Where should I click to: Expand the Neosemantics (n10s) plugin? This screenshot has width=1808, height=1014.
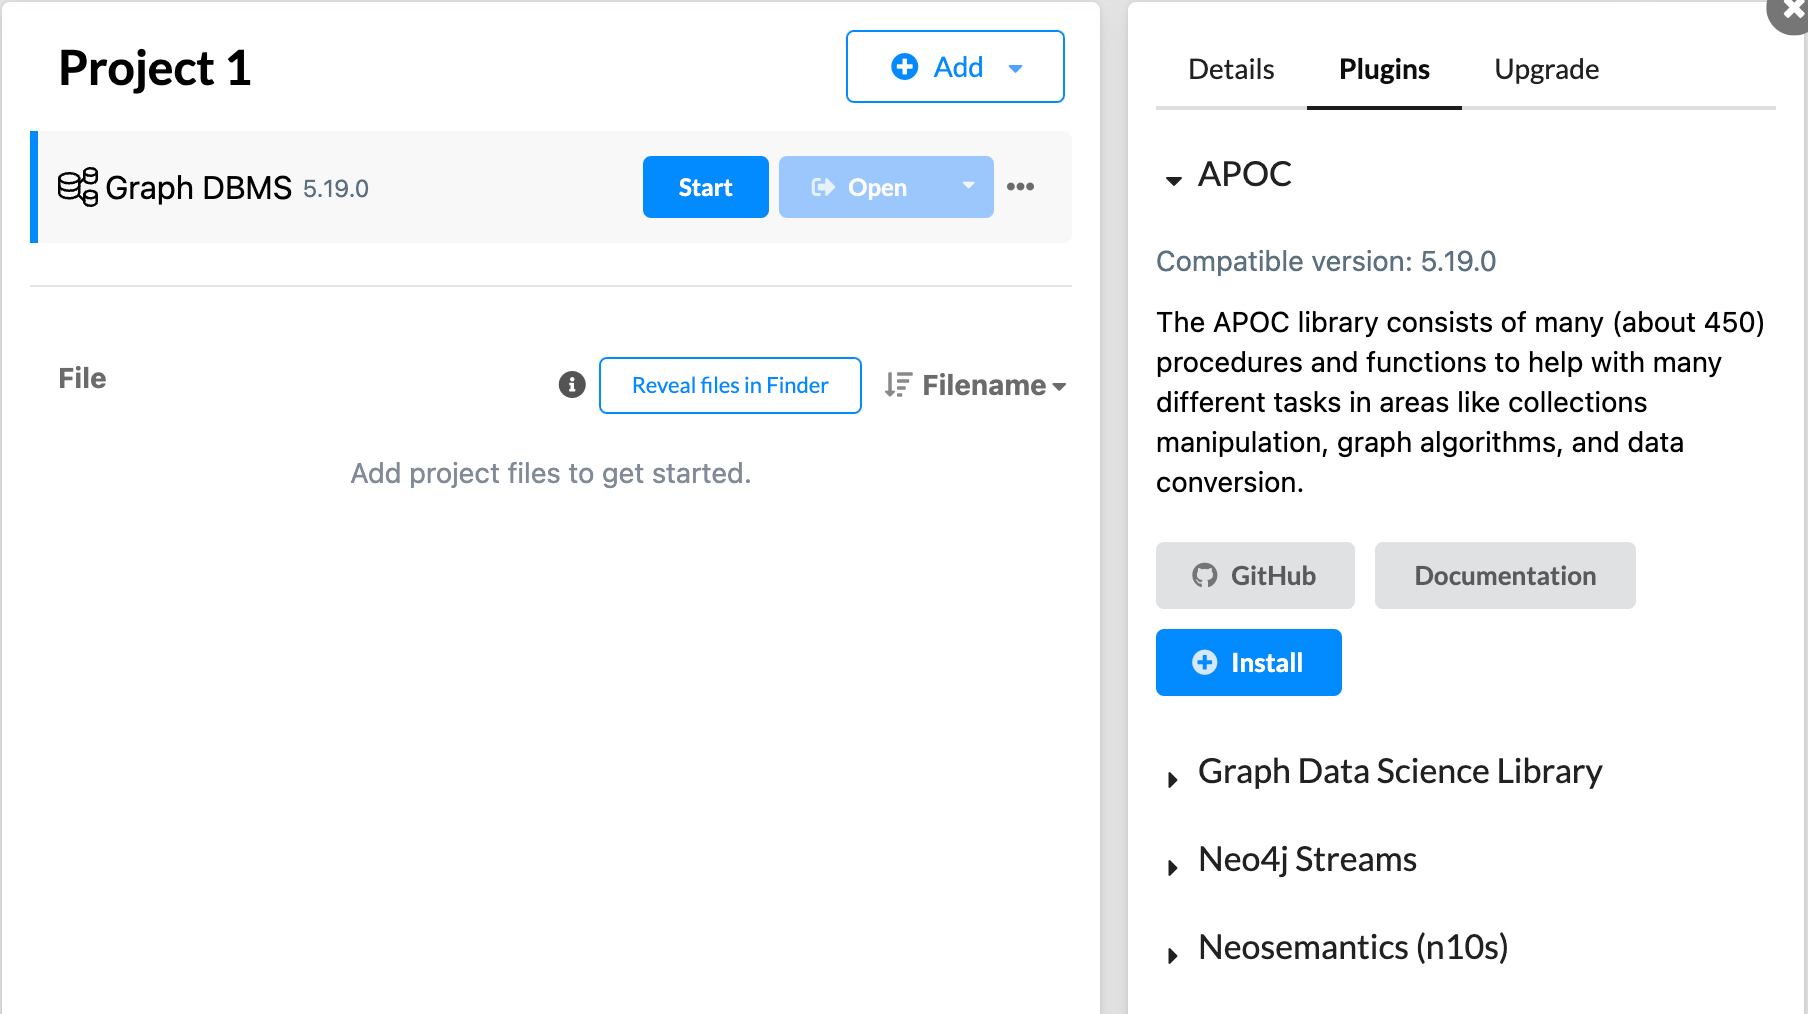coord(1173,955)
